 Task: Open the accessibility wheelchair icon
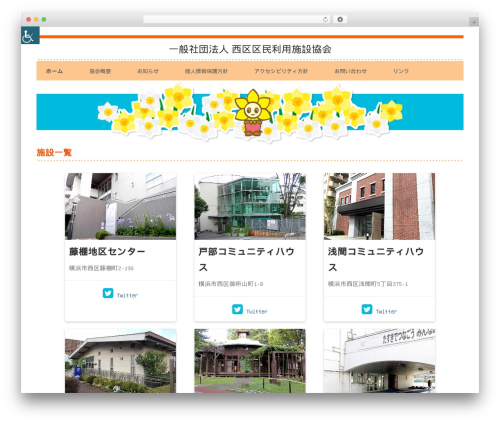pyautogui.click(x=30, y=35)
